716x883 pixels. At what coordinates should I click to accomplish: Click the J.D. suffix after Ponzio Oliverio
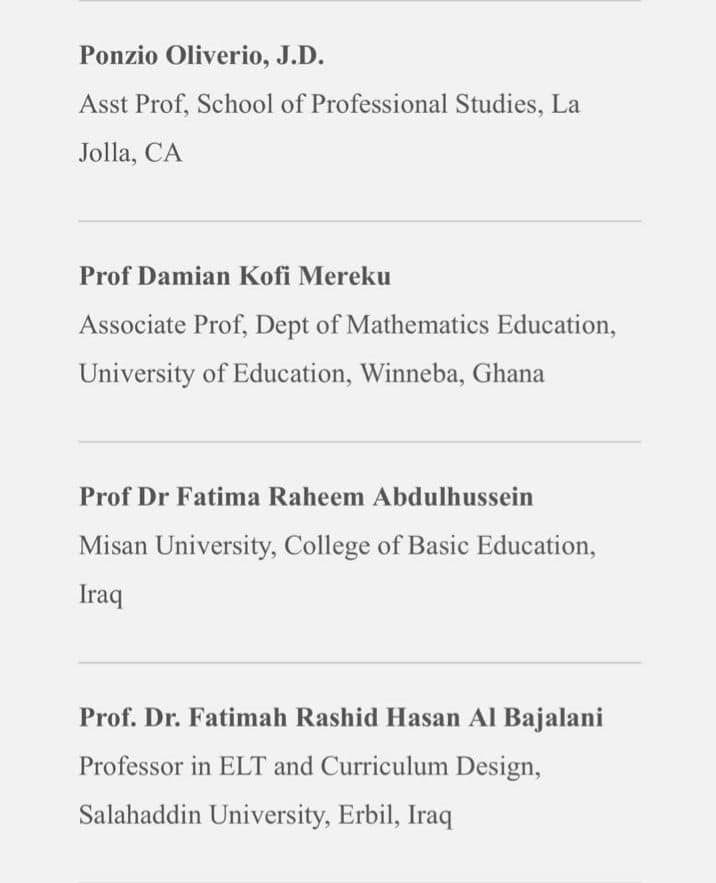299,56
